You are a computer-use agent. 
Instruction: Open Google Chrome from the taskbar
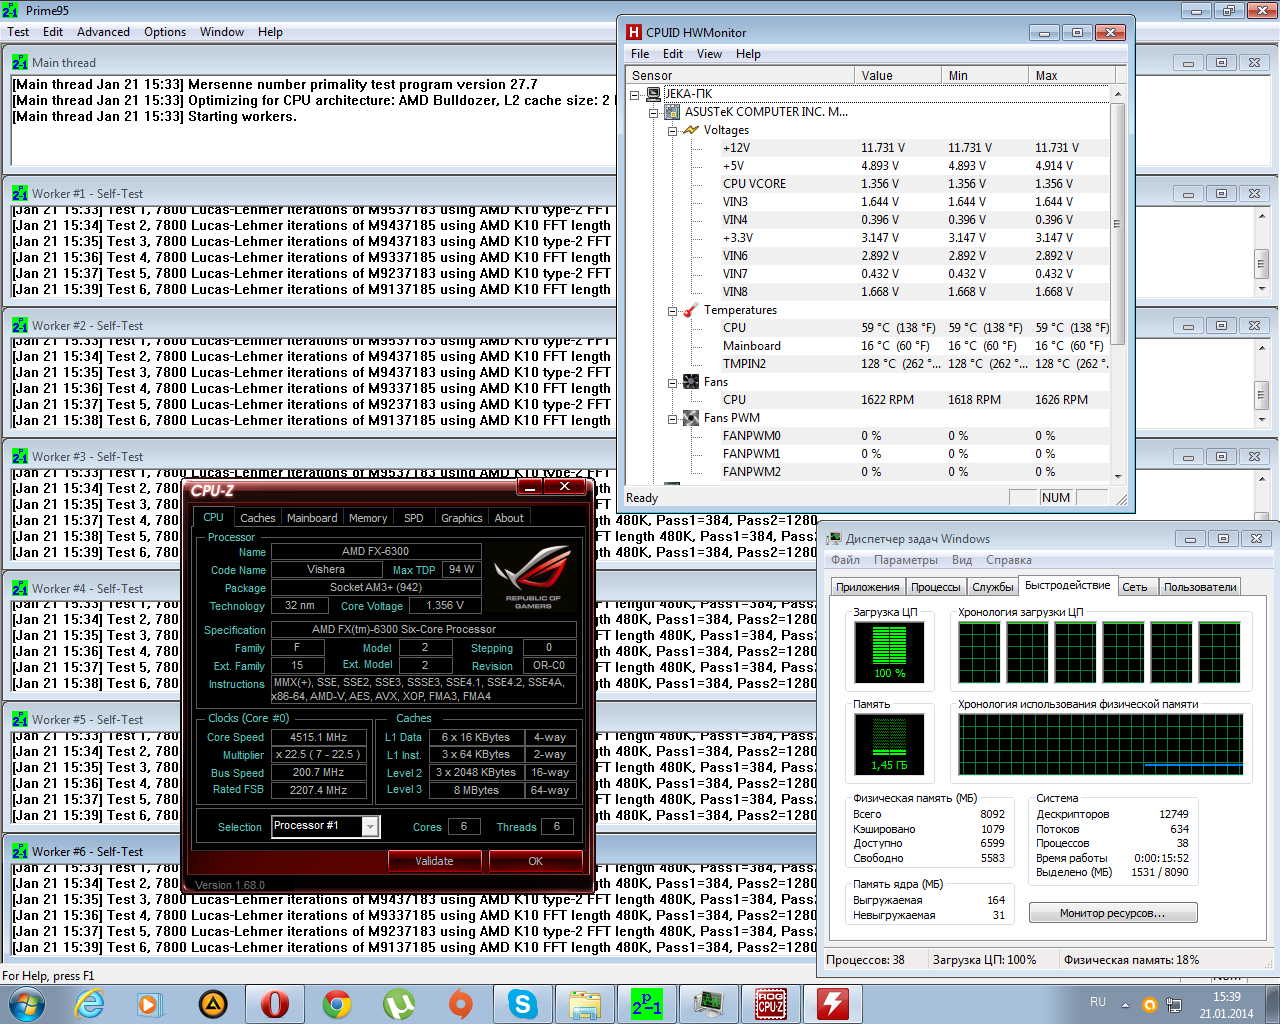pos(337,1002)
